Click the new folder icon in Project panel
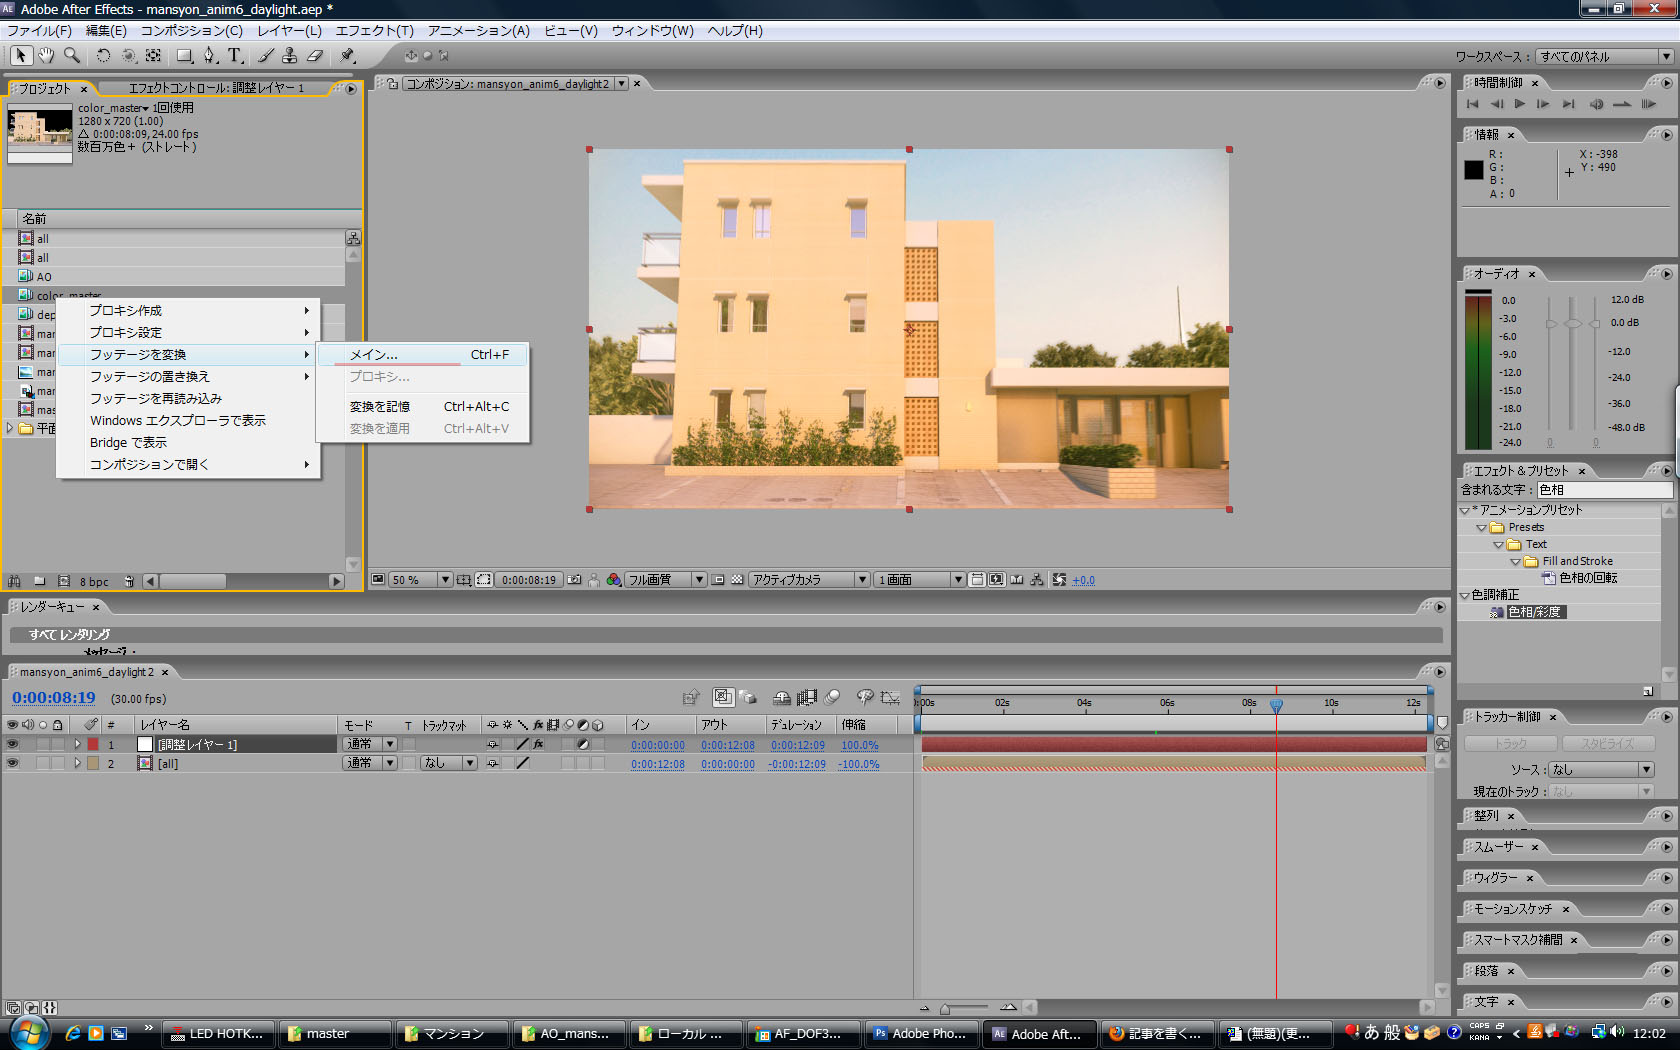This screenshot has width=1680, height=1050. [40, 581]
